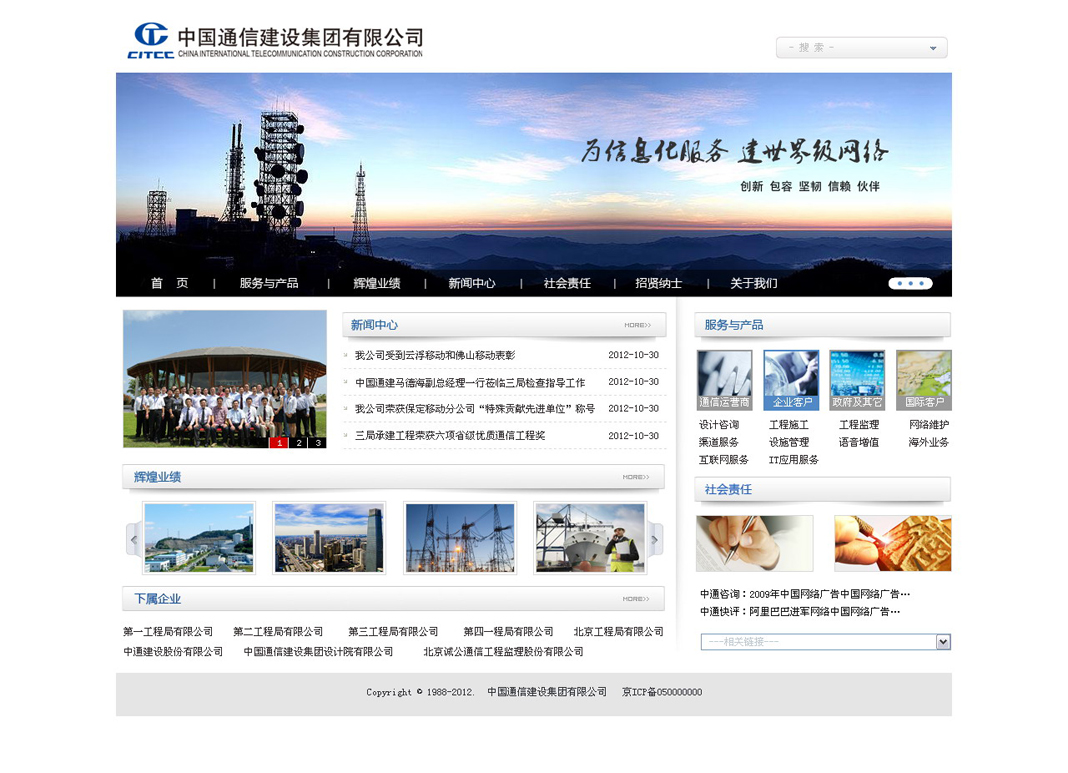
Task: Open 招贤纳士 in the navigation bar
Action: tap(659, 283)
